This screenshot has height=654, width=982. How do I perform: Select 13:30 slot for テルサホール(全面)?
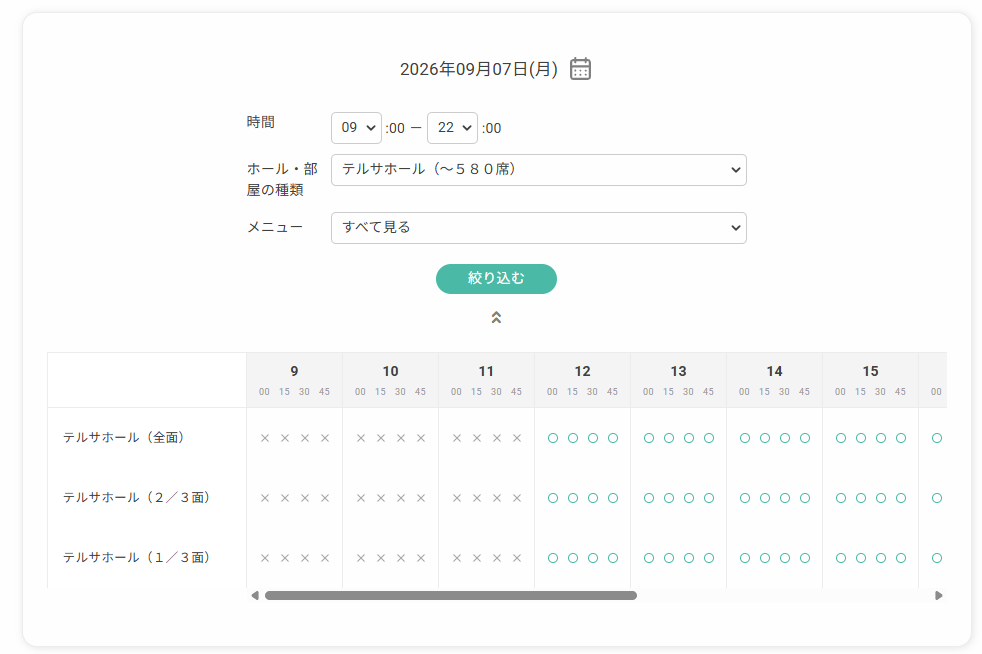click(x=689, y=438)
